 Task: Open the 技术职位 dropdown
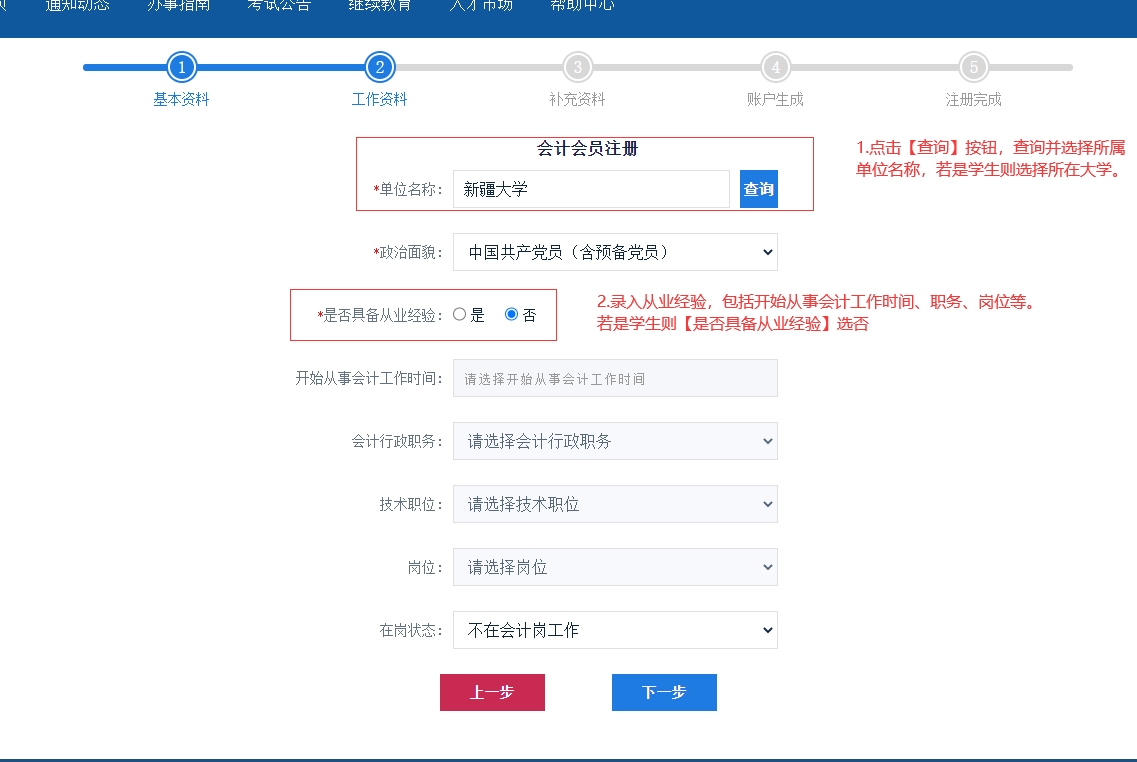click(615, 504)
